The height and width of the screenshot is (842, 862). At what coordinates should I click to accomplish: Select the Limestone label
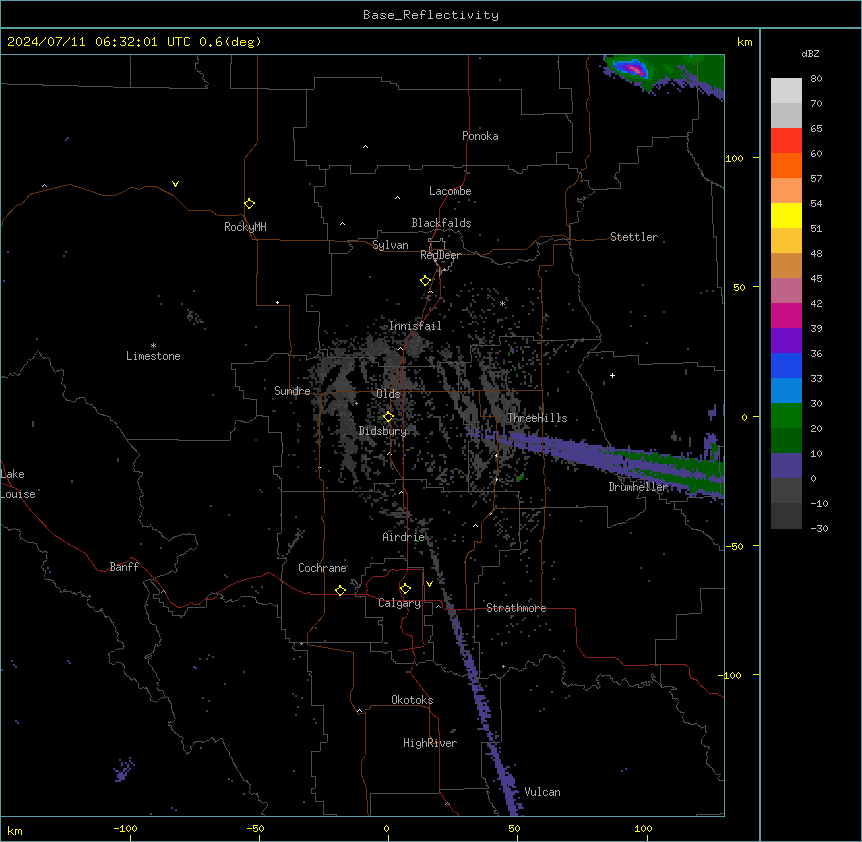(153, 356)
